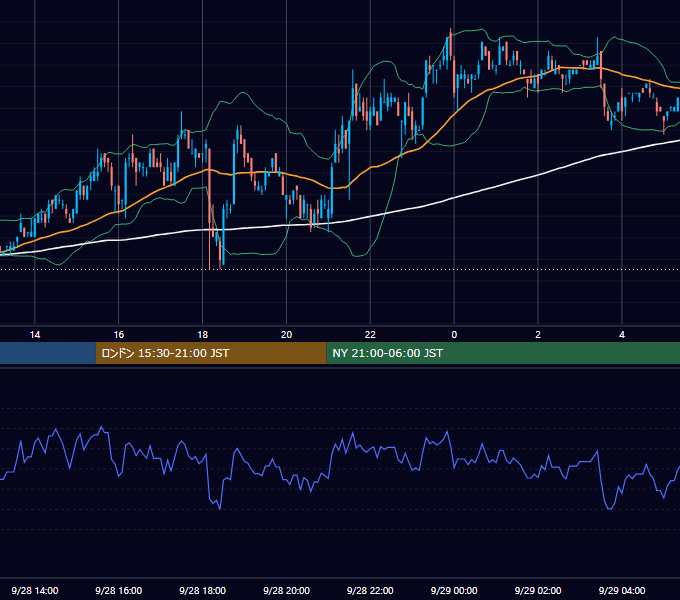680x600 pixels.
Task: Click the hour label 2 on time axis
Action: [538, 335]
